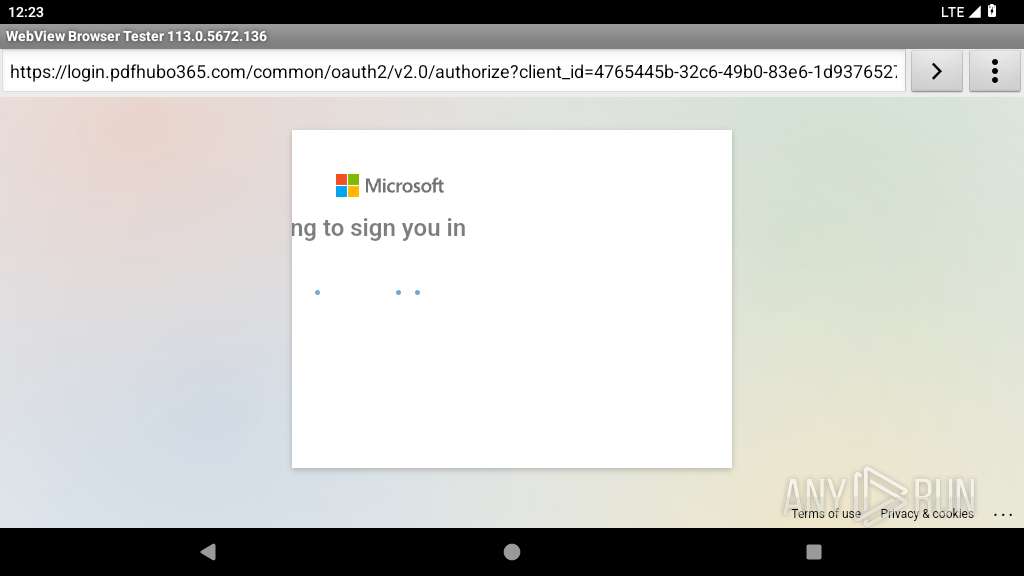Tap the Go arrow button beside the URL bar
1024x576 pixels.
point(936,71)
